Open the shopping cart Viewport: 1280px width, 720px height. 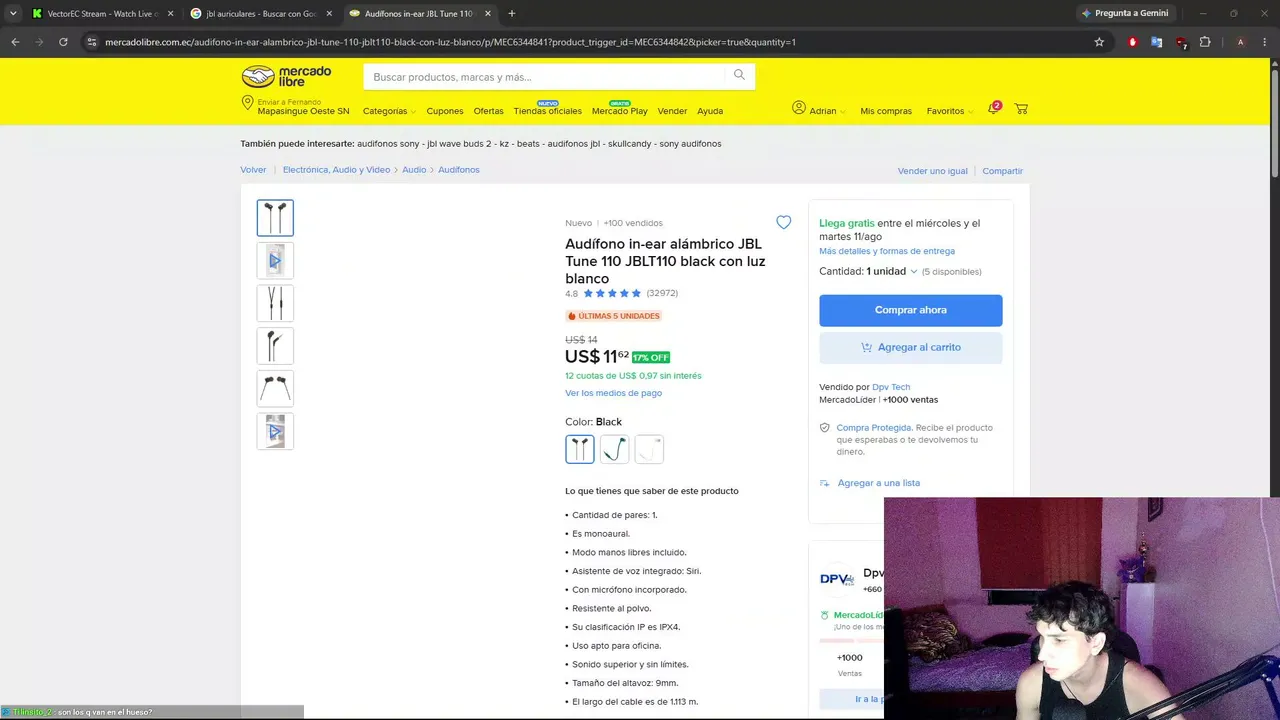pos(1021,109)
